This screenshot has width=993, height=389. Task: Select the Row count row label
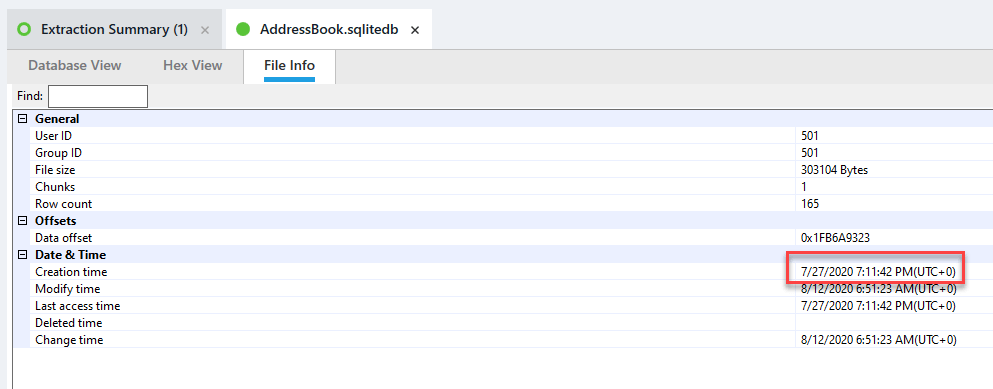pos(63,204)
